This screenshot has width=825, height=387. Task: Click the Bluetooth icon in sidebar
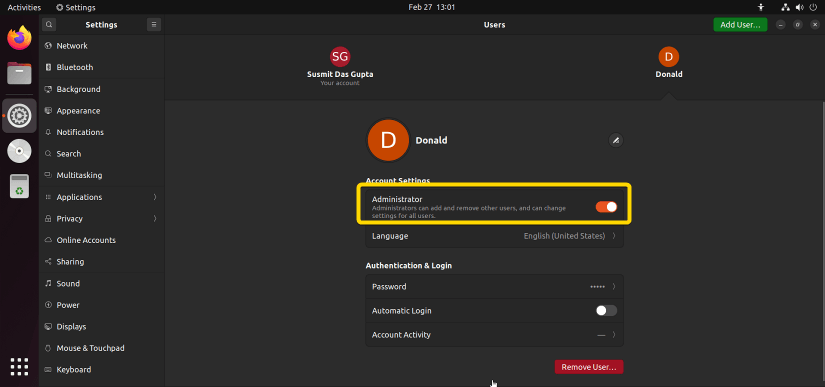click(48, 67)
